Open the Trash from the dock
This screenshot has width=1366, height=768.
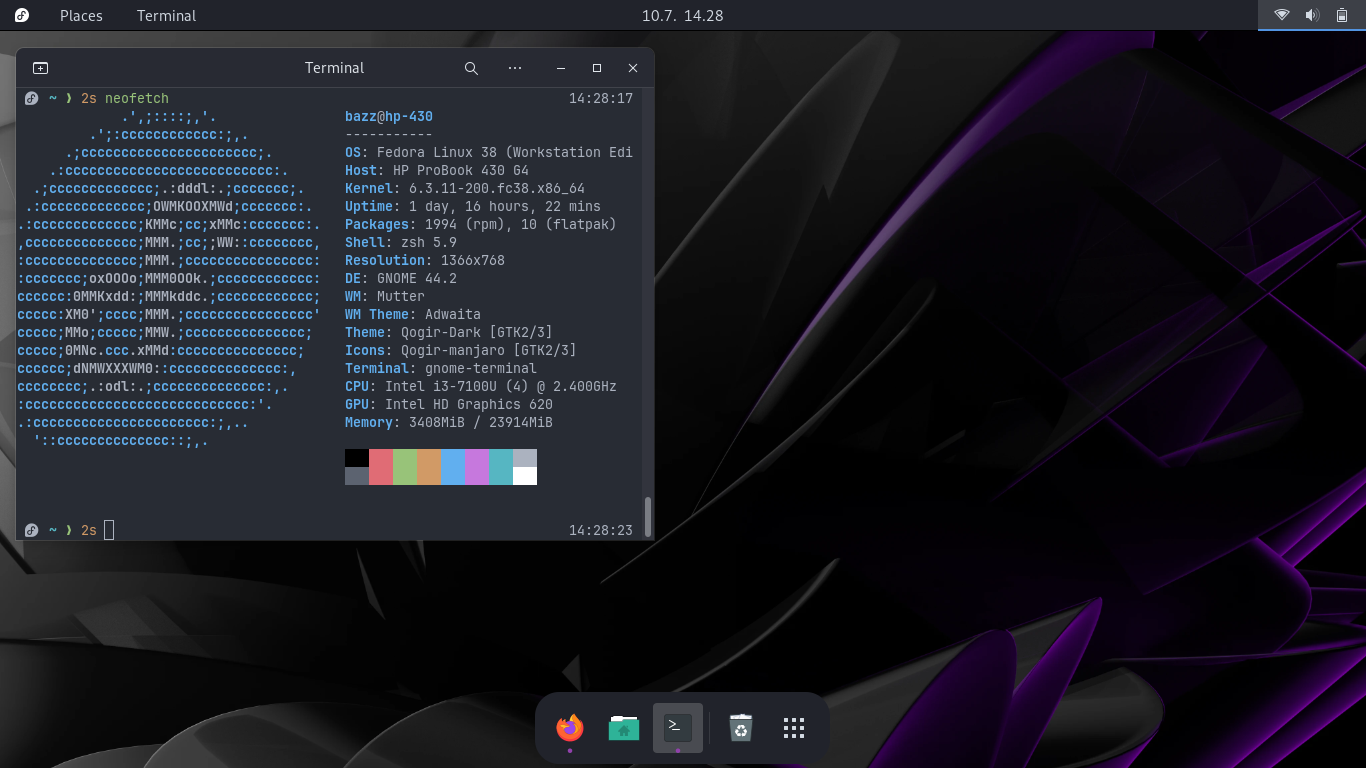pos(740,727)
